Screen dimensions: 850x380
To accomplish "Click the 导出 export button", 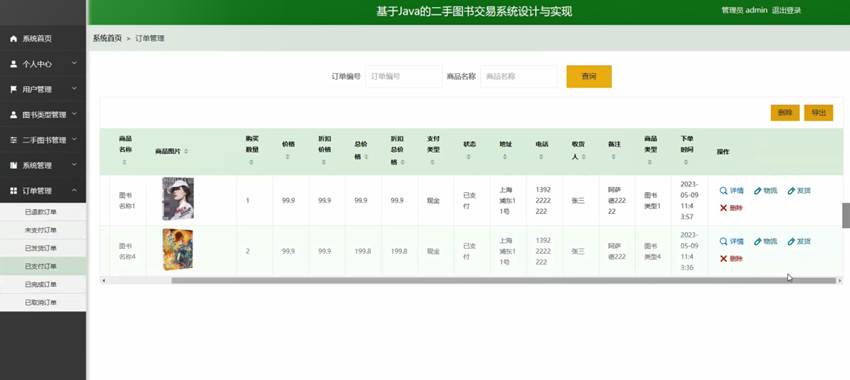I will click(x=819, y=113).
